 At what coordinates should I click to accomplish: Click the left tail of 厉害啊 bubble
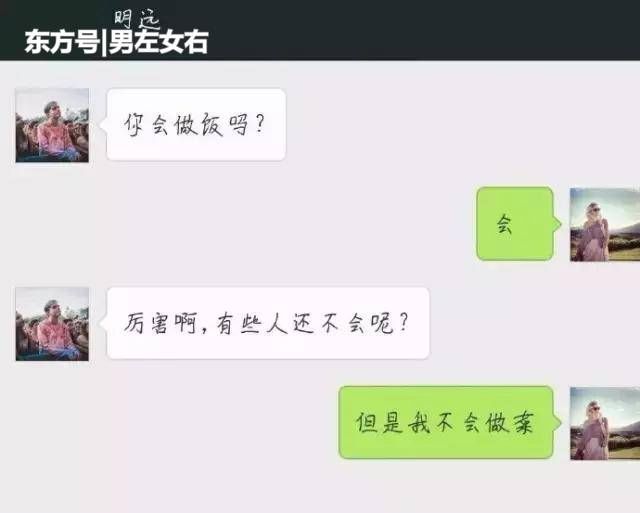click(x=103, y=323)
